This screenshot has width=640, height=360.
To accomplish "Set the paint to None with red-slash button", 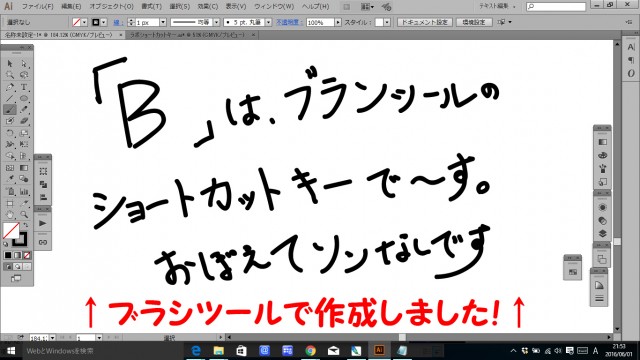I will 27,256.
